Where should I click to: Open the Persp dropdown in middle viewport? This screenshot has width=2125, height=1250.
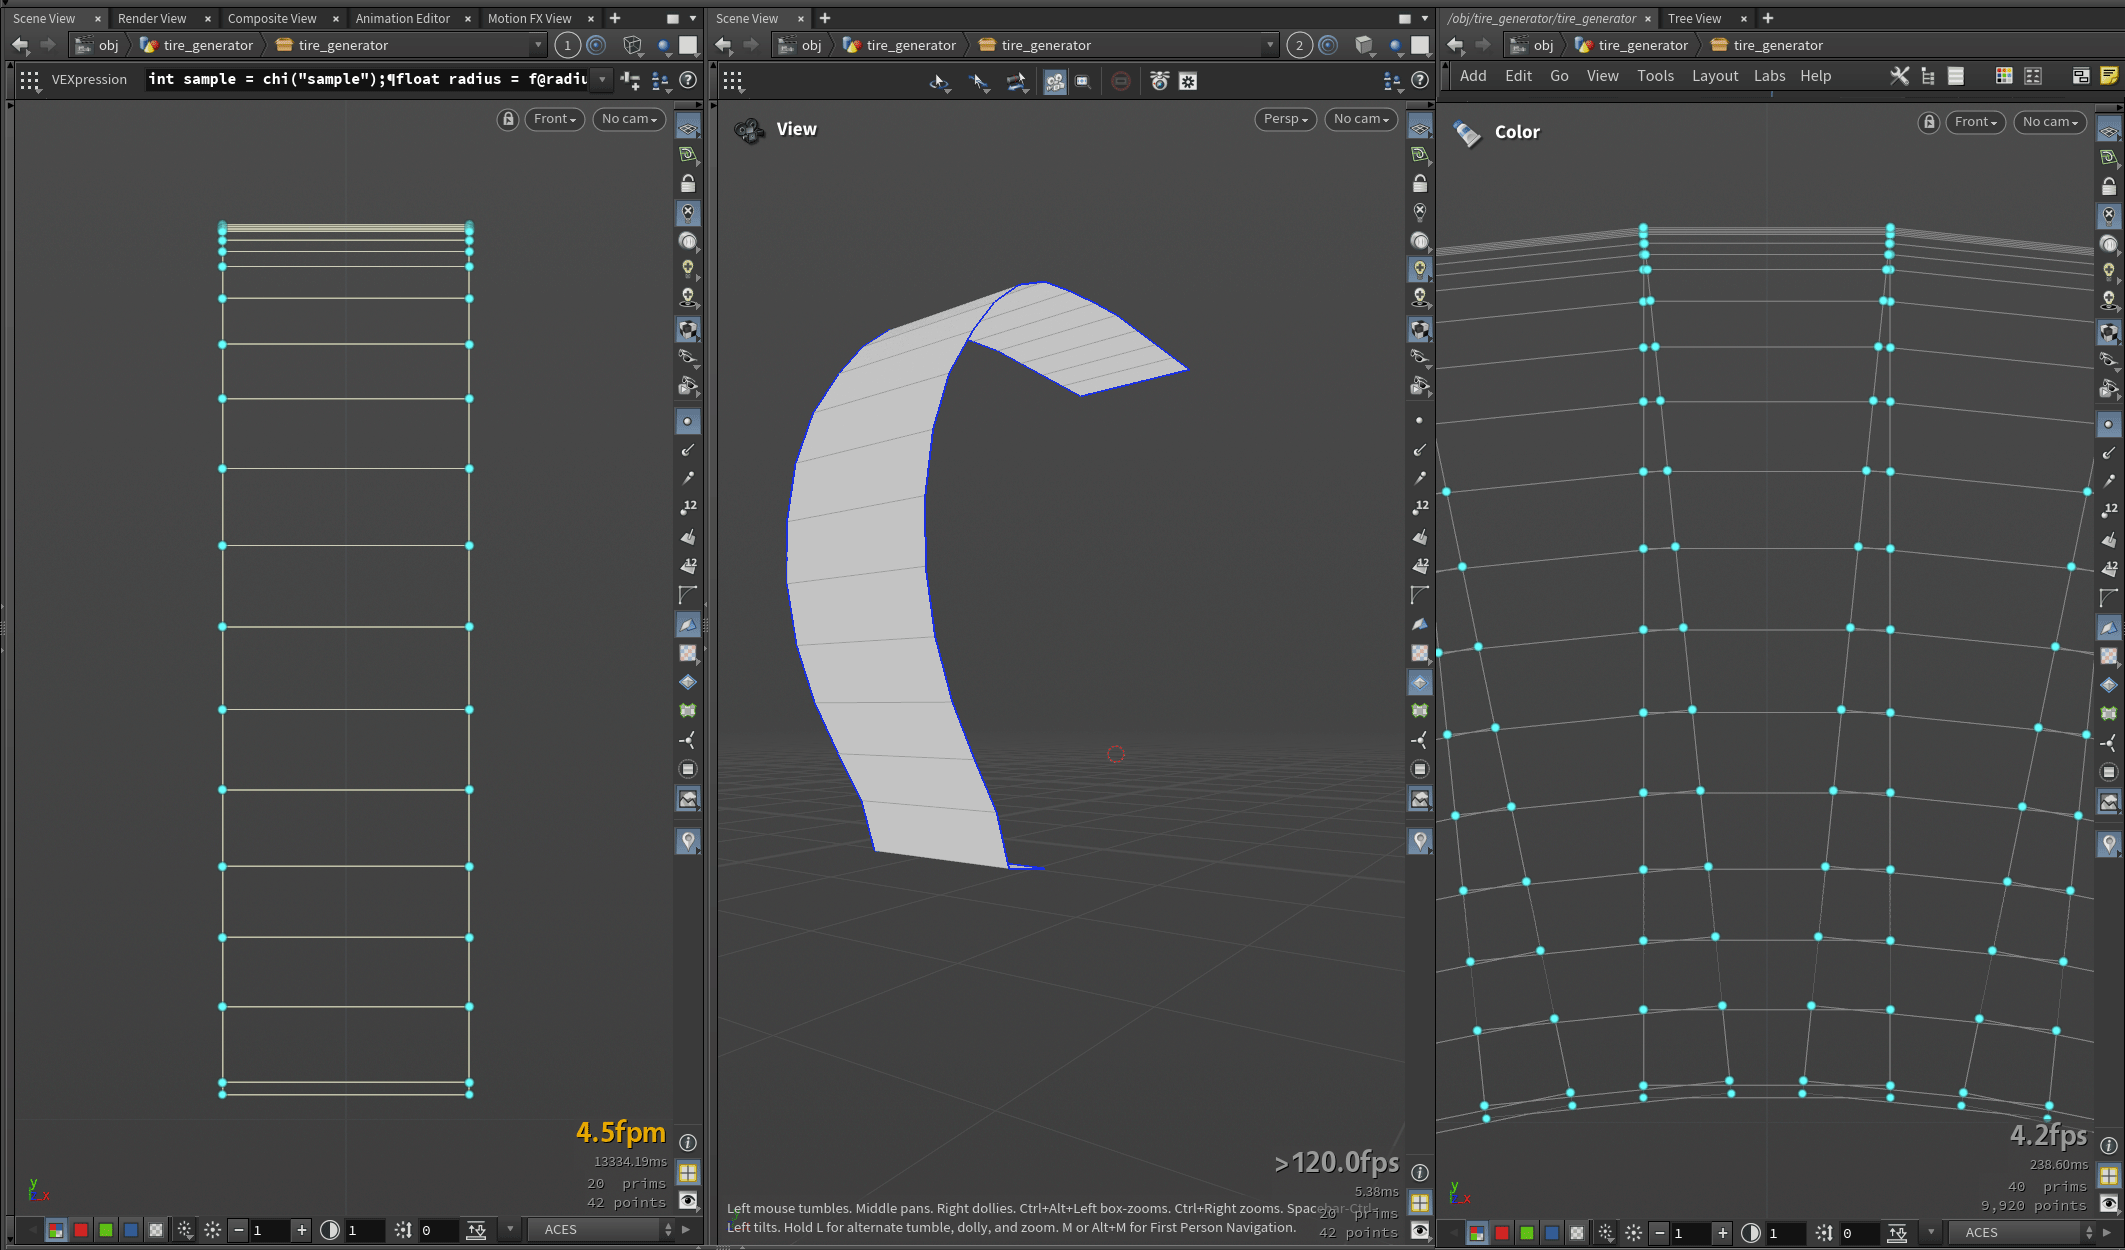[x=1285, y=119]
